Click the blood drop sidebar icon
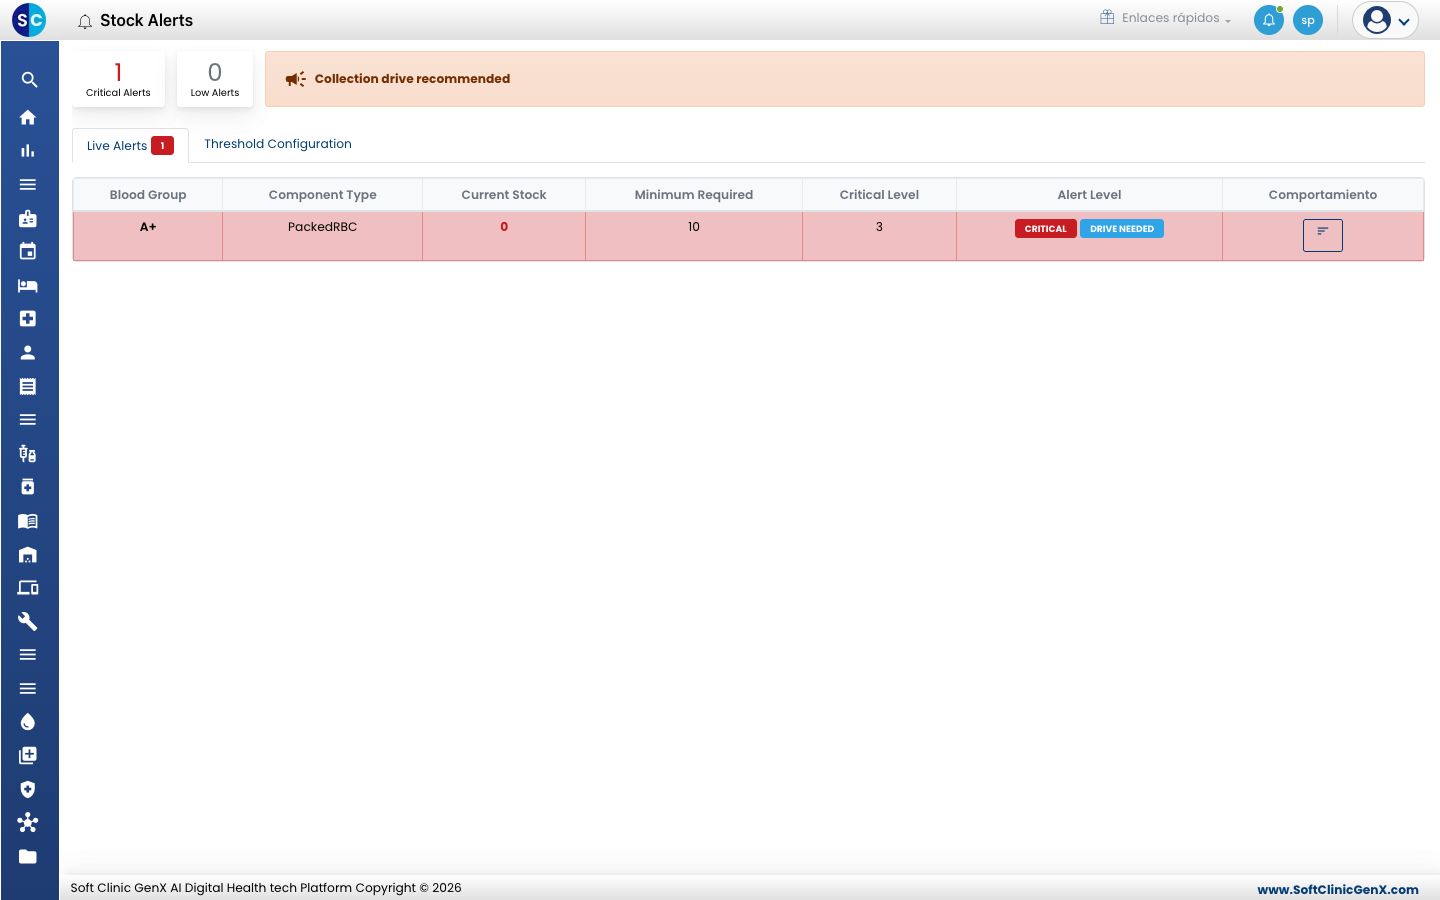 28,722
